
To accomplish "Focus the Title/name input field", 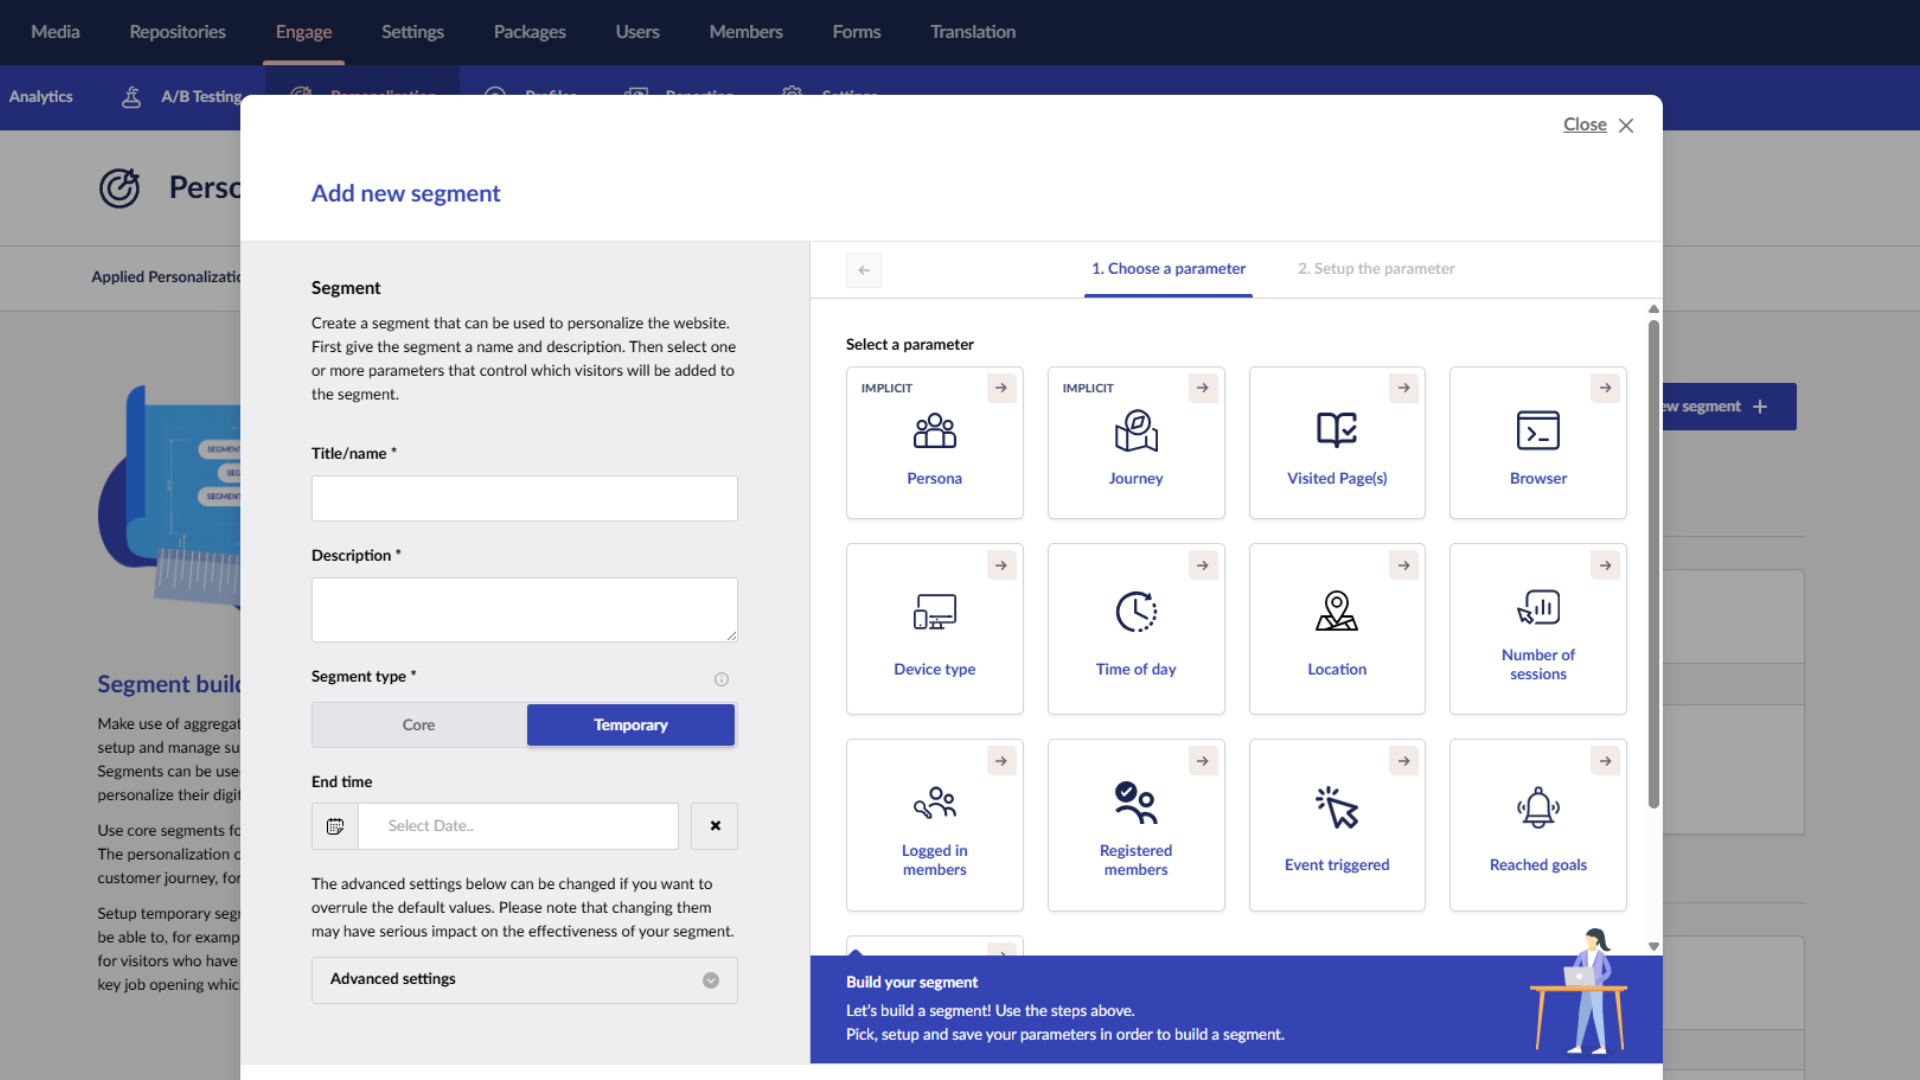I will point(524,498).
